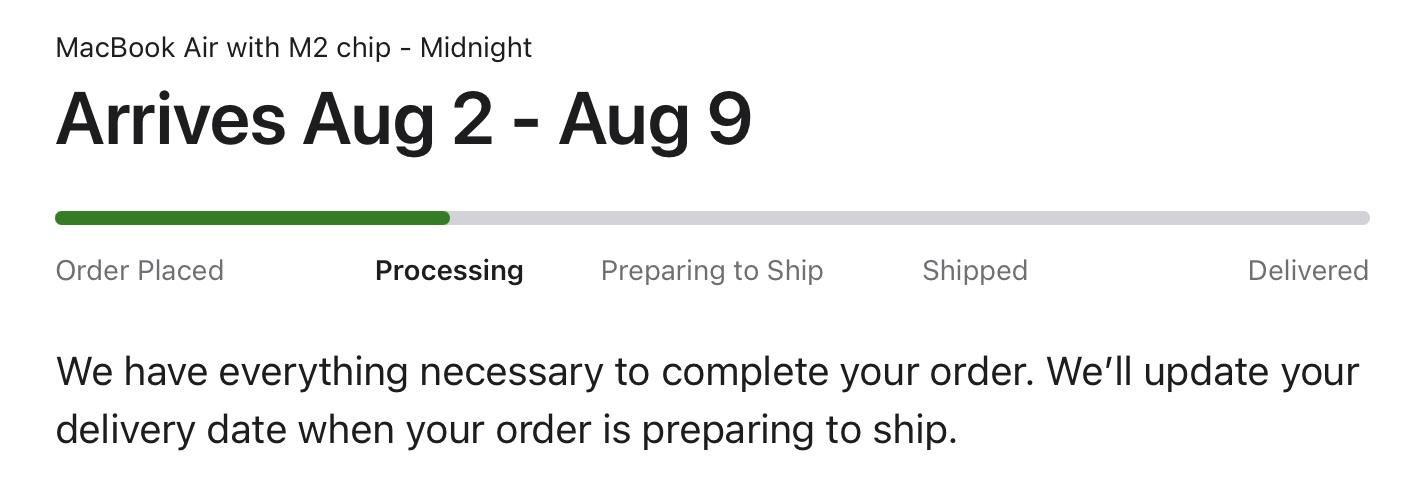Viewport: 1404px width, 496px height.
Task: Click "is preparing to ship." ending the message
Action: (785, 430)
